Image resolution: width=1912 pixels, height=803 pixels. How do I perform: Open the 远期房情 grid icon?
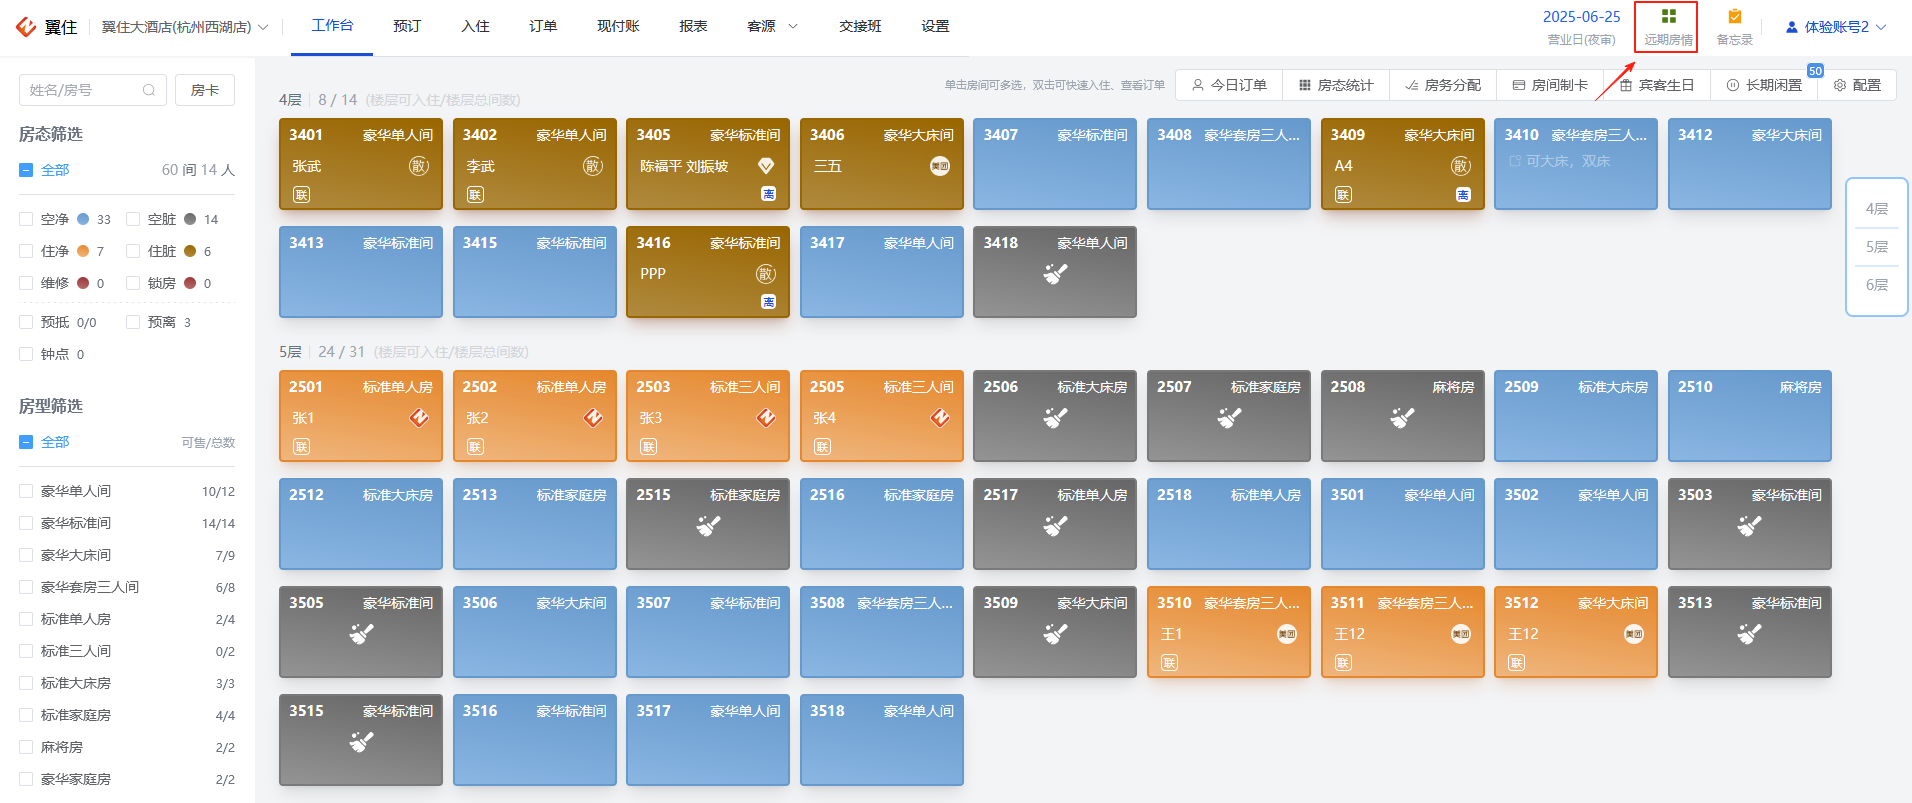point(1668,17)
